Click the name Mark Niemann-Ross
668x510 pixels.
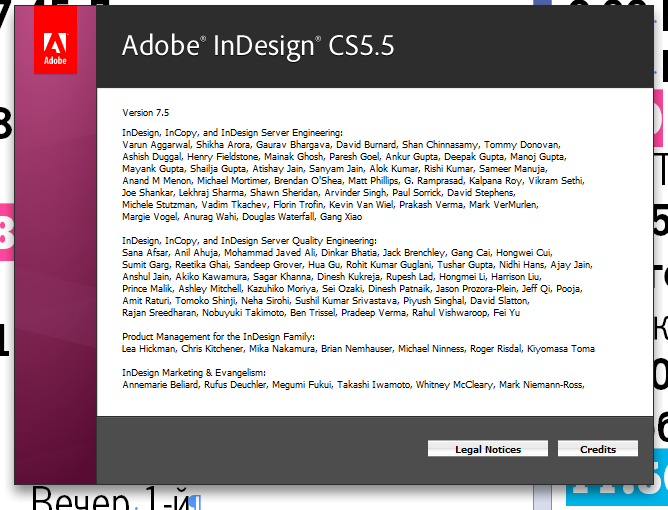pos(540,385)
